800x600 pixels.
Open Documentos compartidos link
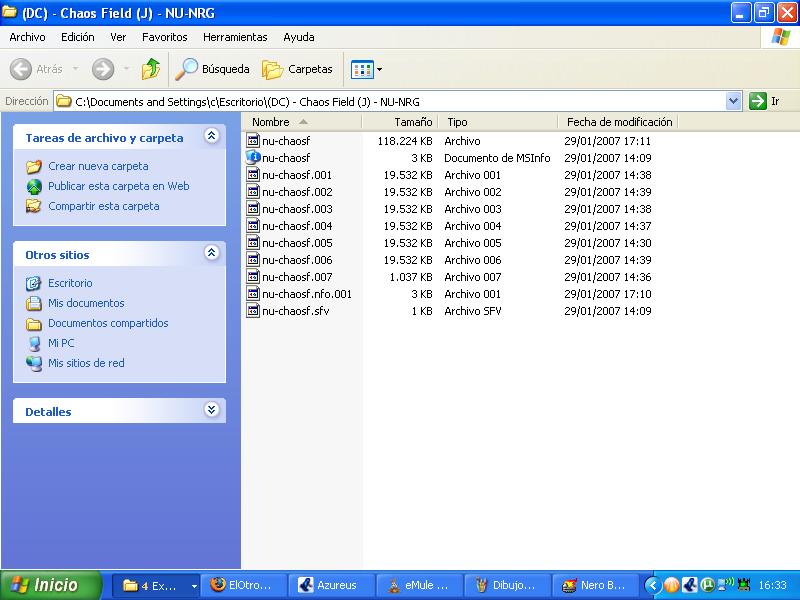(108, 323)
